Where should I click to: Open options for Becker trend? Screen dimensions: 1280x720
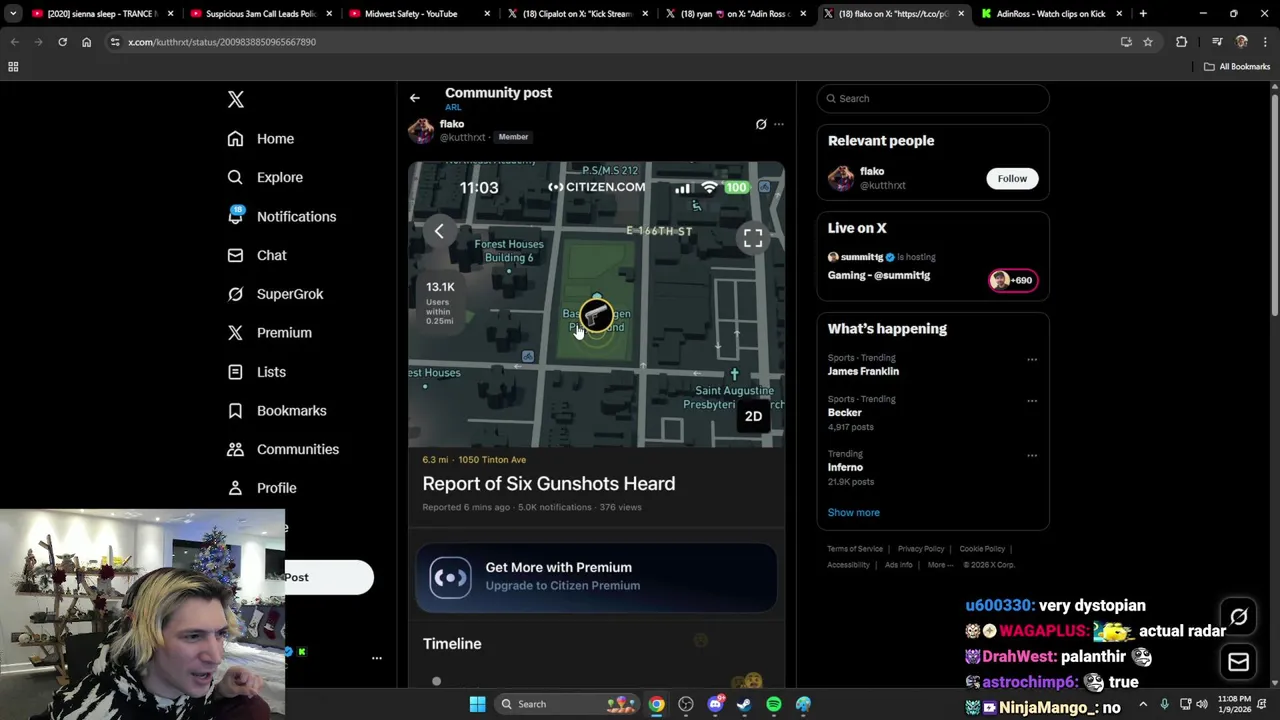tap(1032, 401)
